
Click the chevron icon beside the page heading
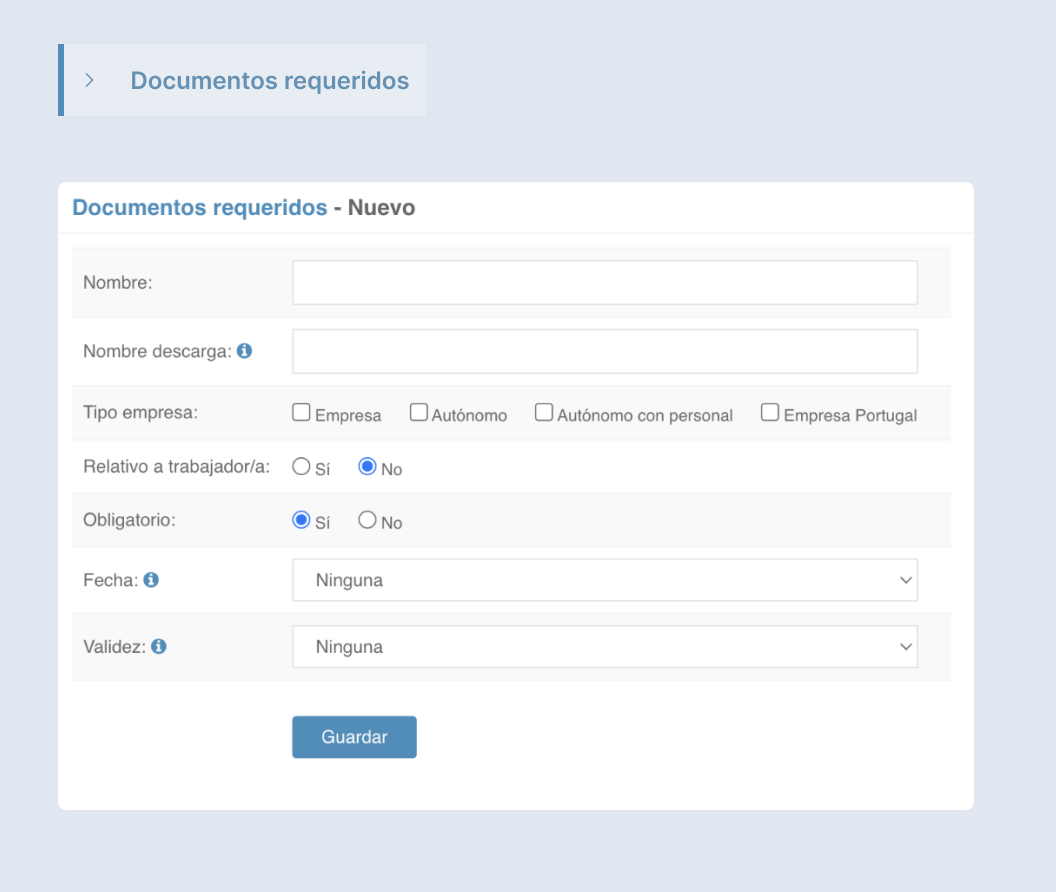tap(90, 80)
